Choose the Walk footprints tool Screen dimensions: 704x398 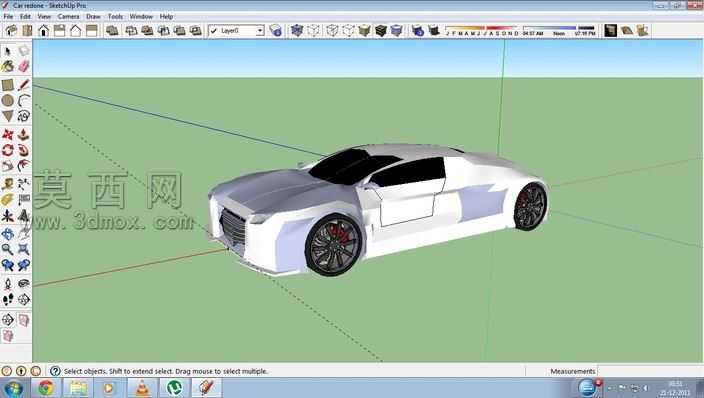8,299
